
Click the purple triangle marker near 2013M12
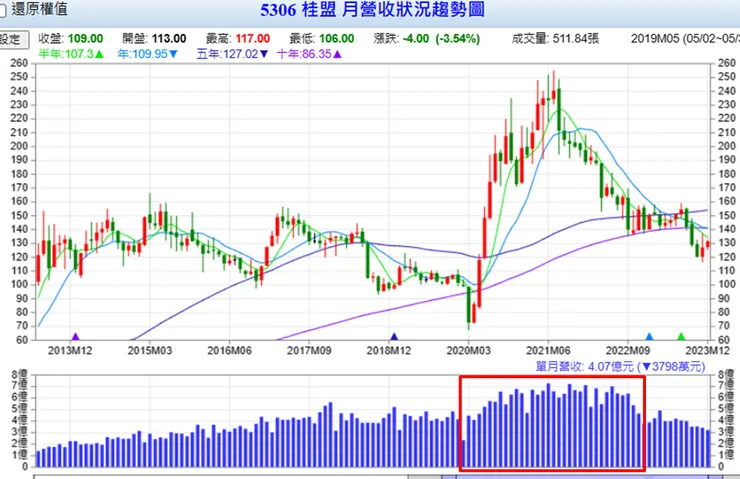75,336
